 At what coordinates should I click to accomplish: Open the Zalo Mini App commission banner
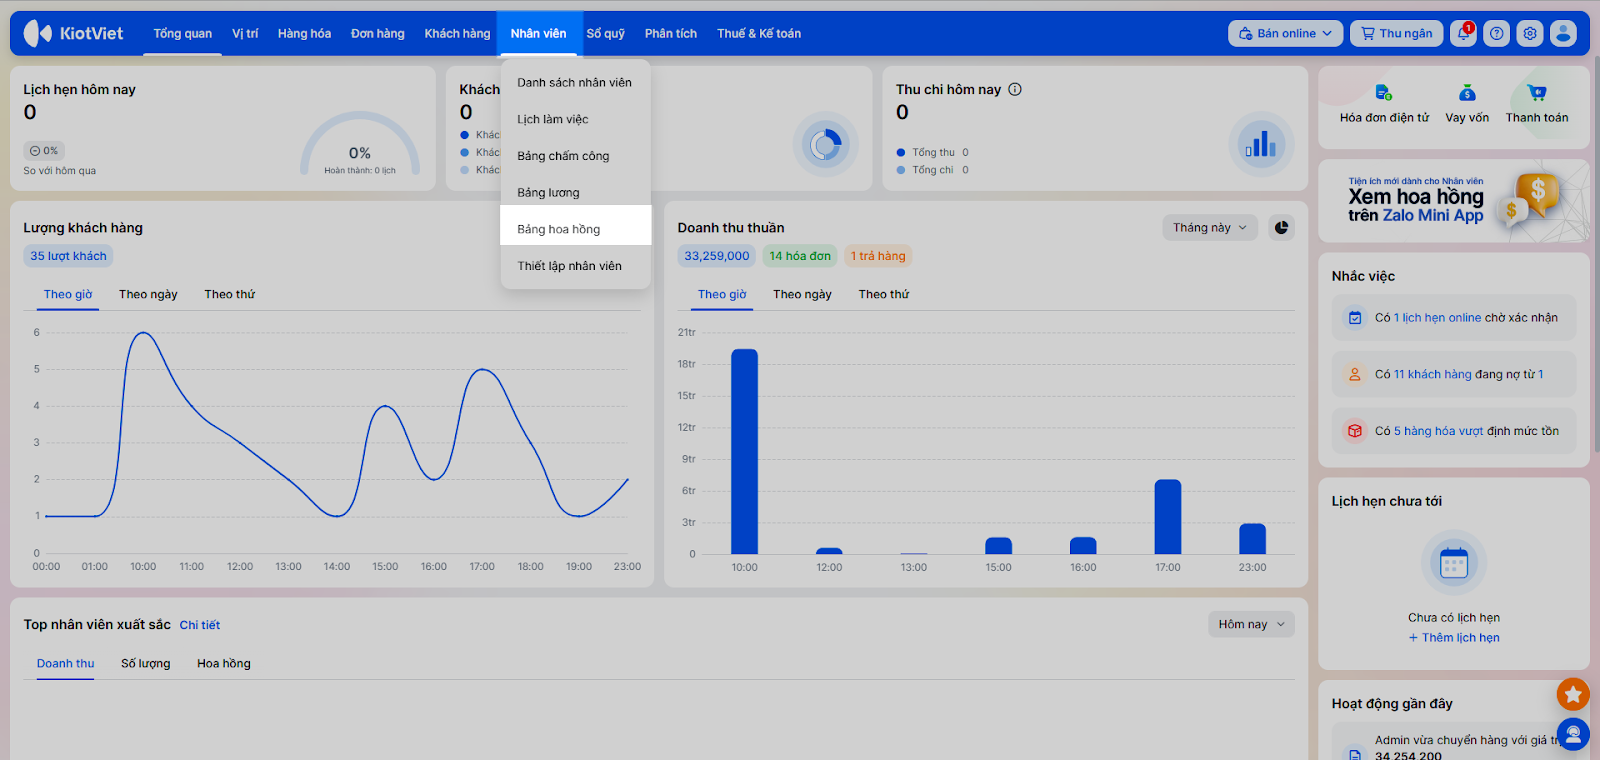tap(1453, 201)
